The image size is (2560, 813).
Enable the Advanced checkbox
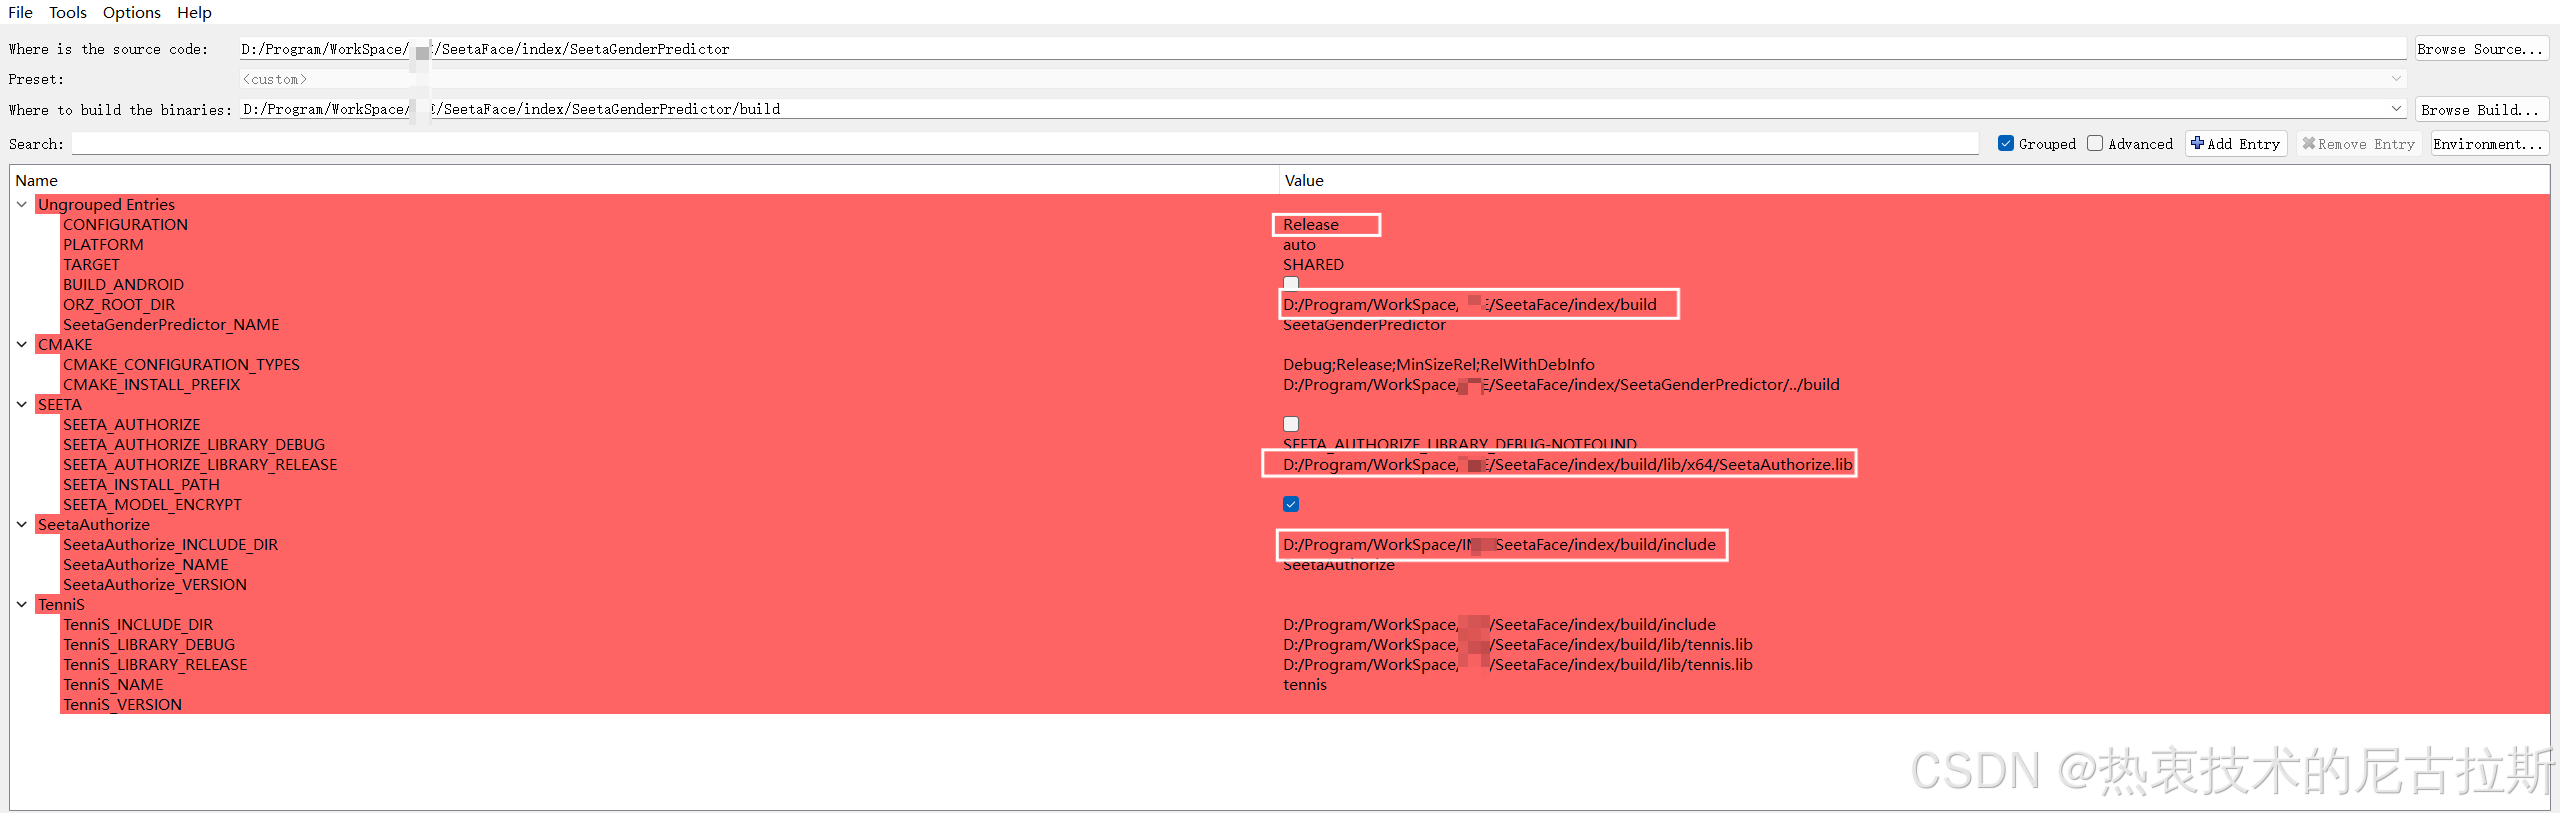click(2095, 143)
